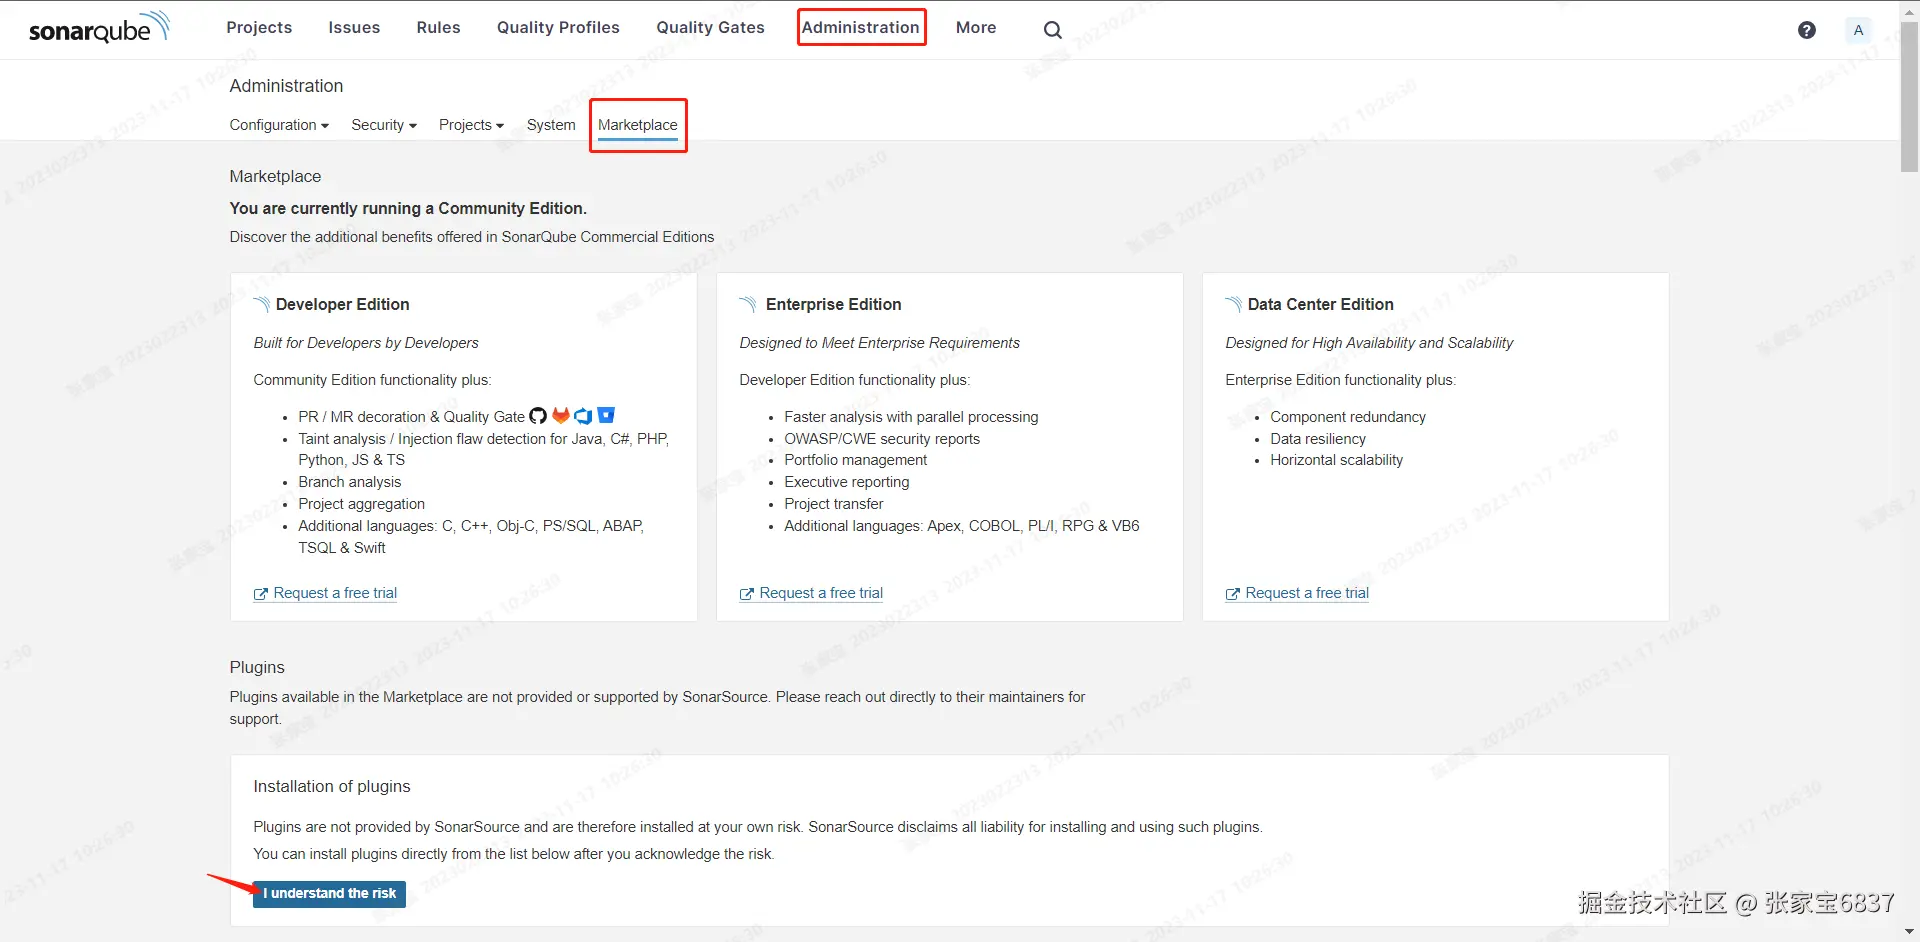
Task: Click the page's vertical scrollbar
Action: (1909, 100)
